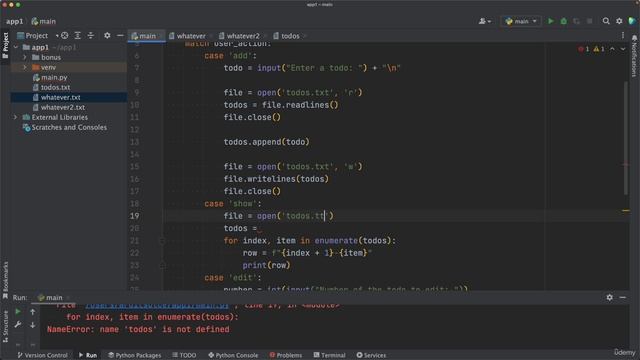Screen dimensions: 640x360
Task: Click the error count indicator
Action: click(x=584, y=49)
